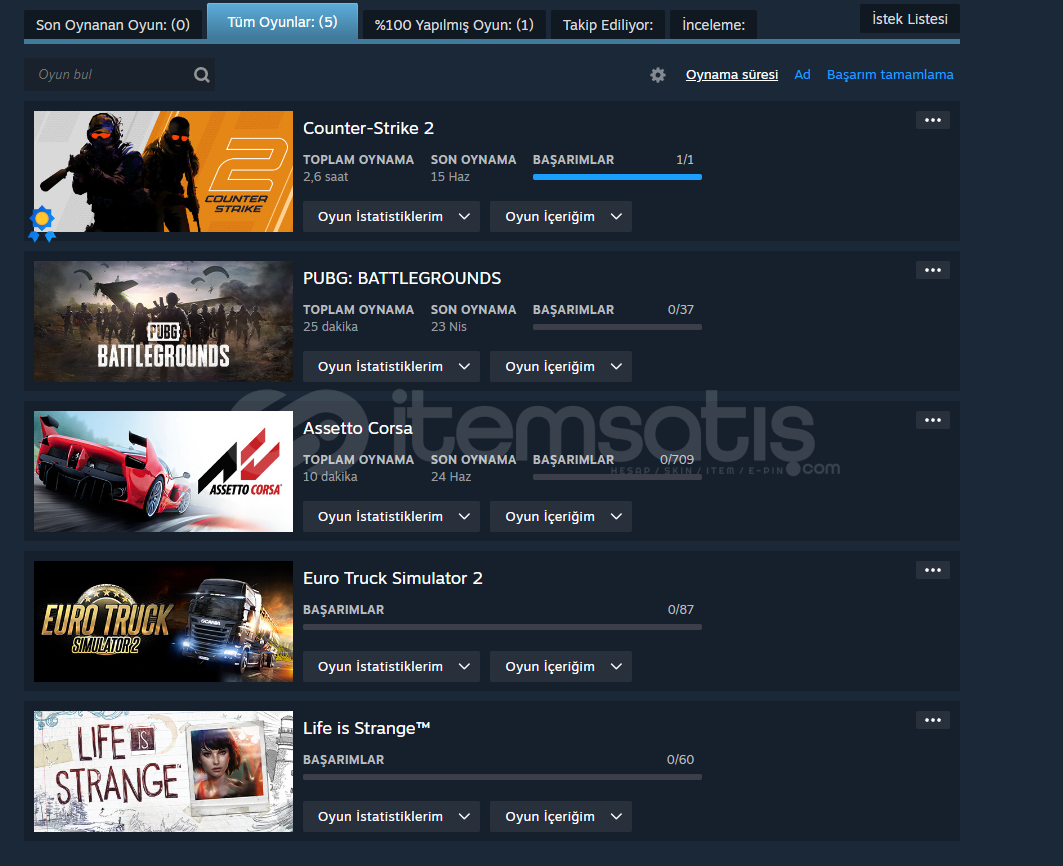Expand Oyun İstatistiklerim for PUBG: BATTLEGROUNDS
Screen dimensions: 1063x866
tap(391, 366)
